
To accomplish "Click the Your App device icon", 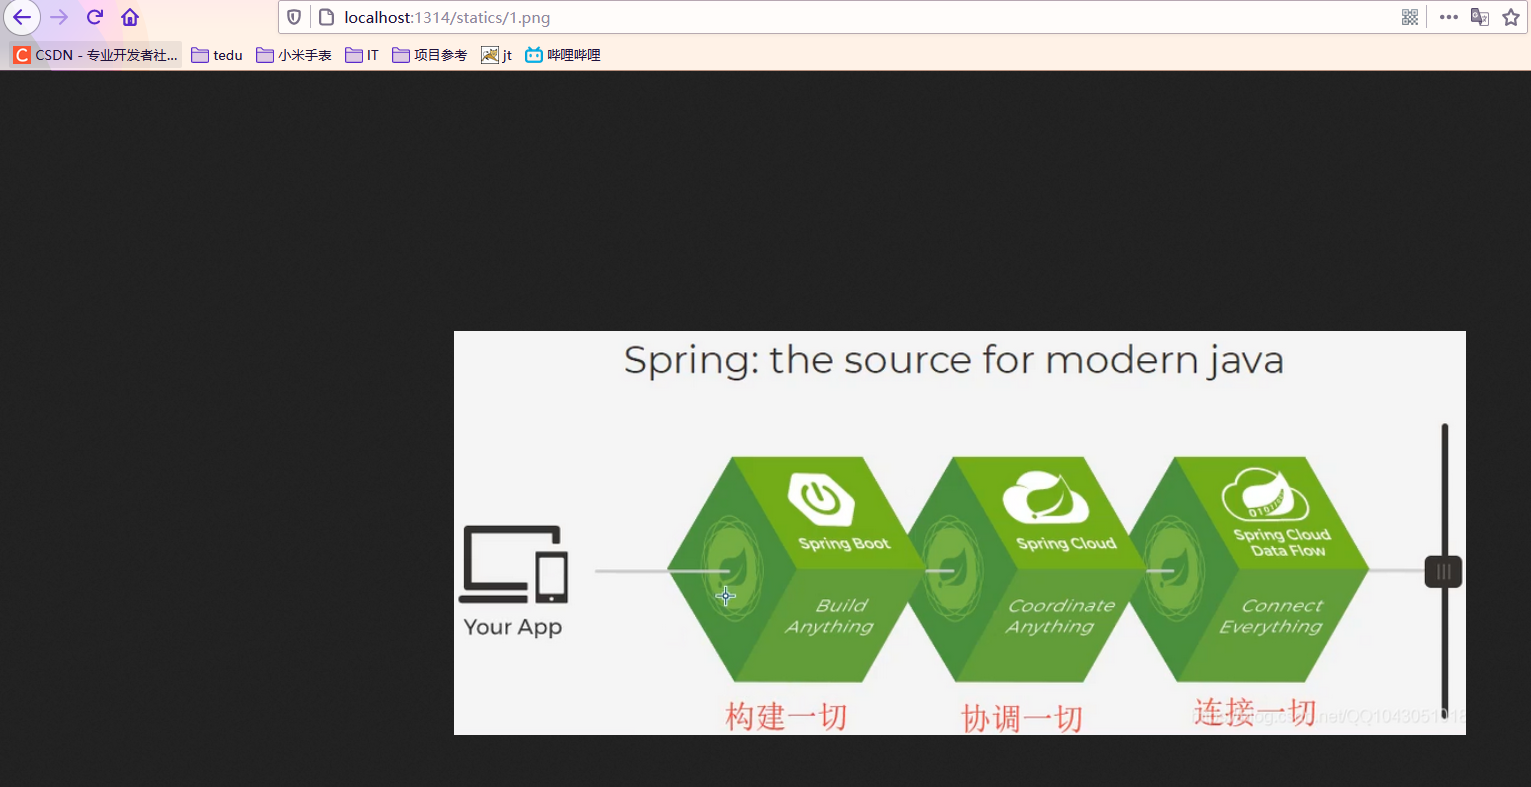I will (513, 564).
